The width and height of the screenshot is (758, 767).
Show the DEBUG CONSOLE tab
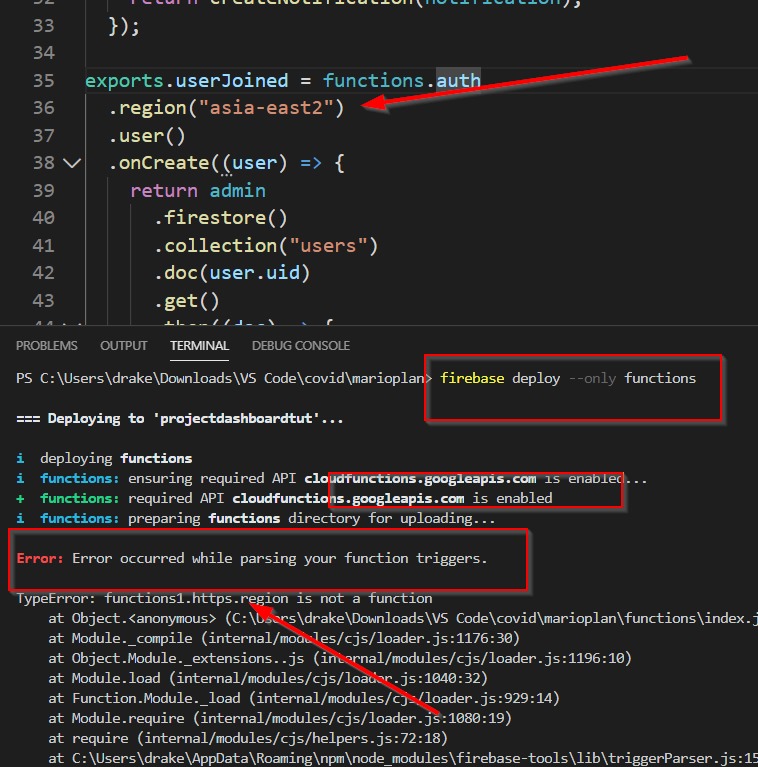pos(300,346)
